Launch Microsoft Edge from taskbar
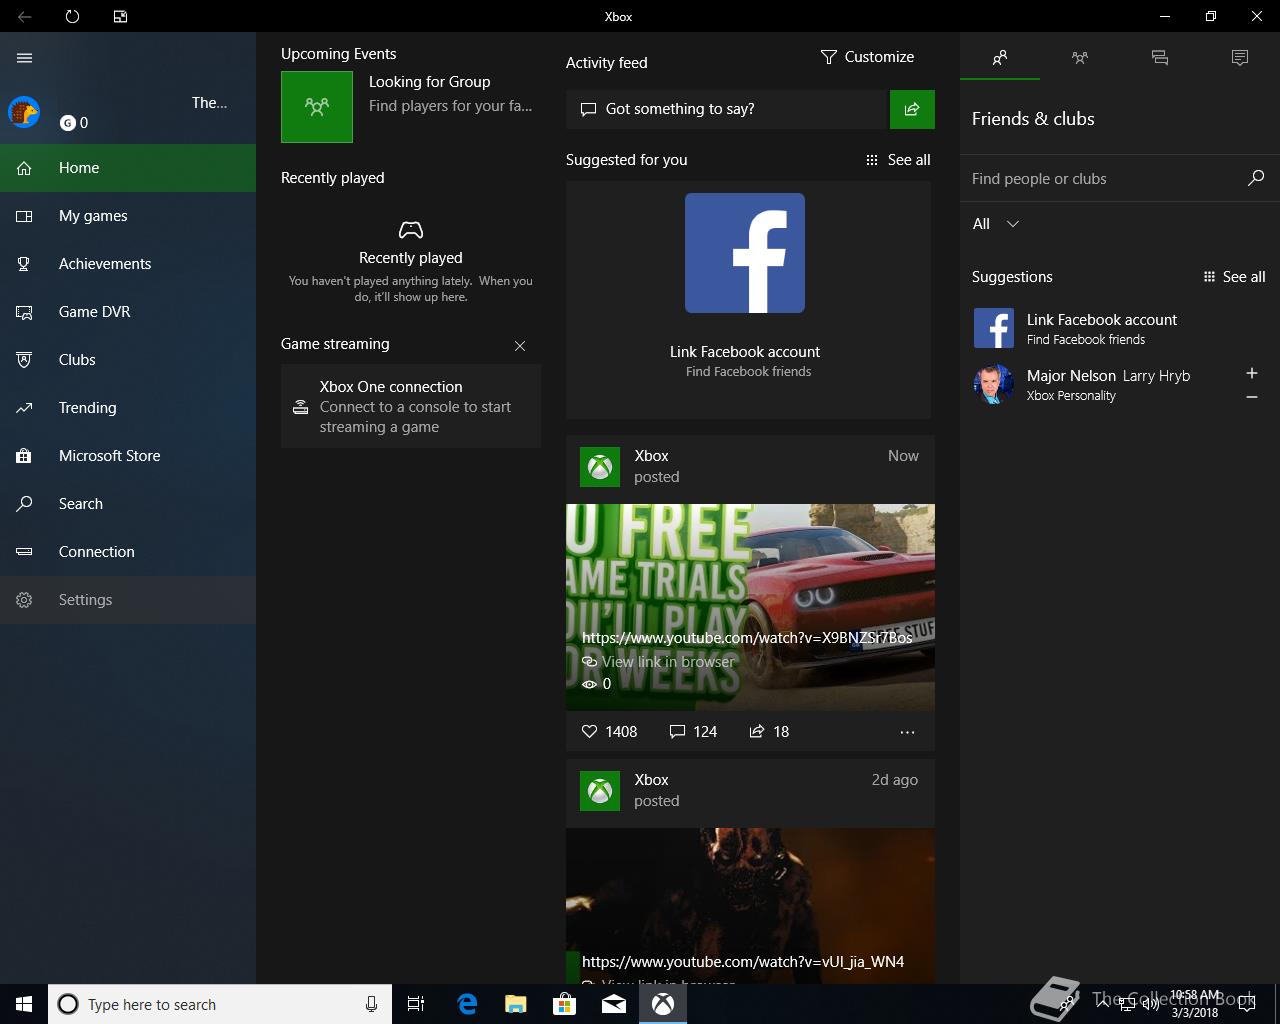The image size is (1280, 1024). point(467,1004)
